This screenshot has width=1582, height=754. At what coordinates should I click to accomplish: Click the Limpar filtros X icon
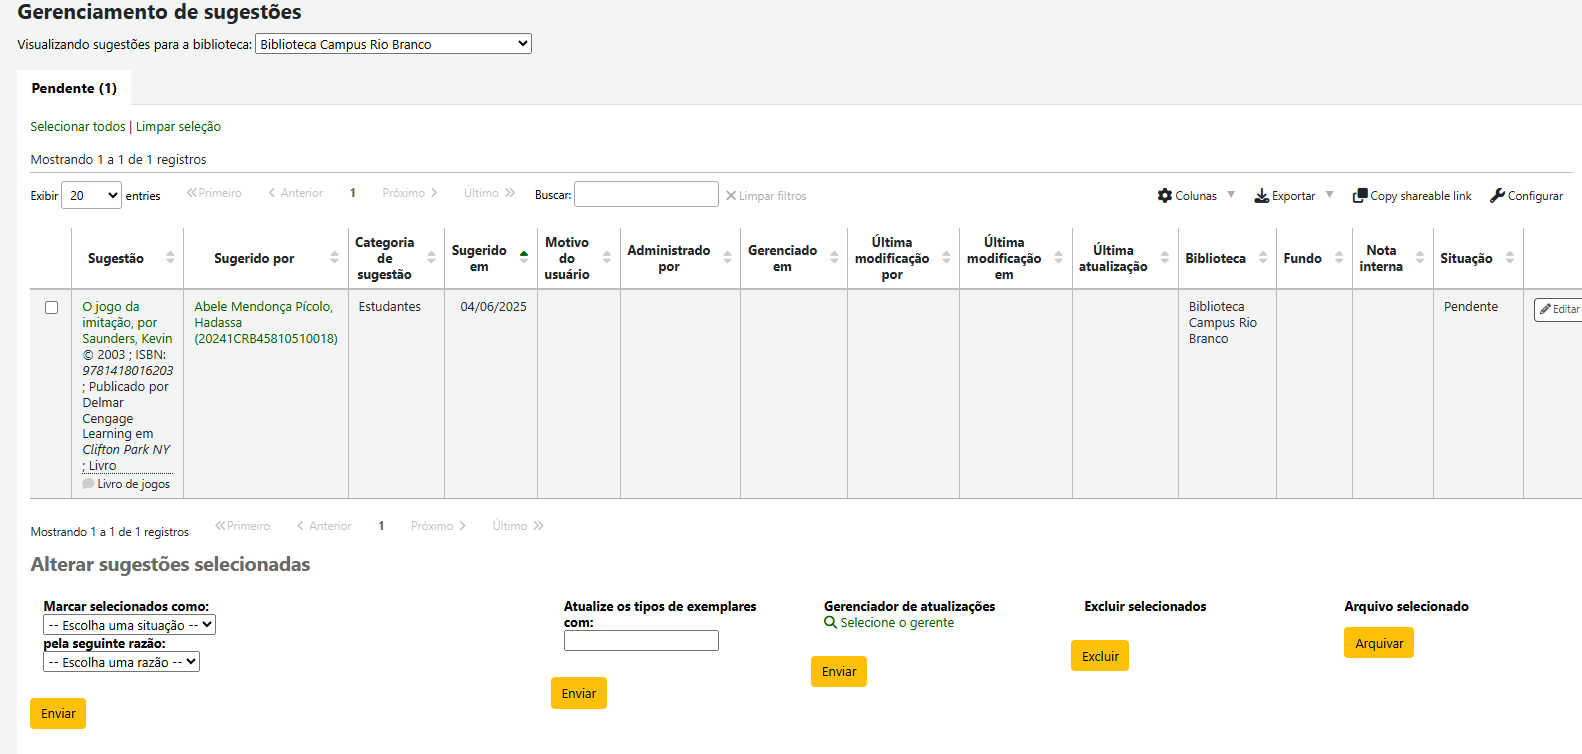pos(731,196)
